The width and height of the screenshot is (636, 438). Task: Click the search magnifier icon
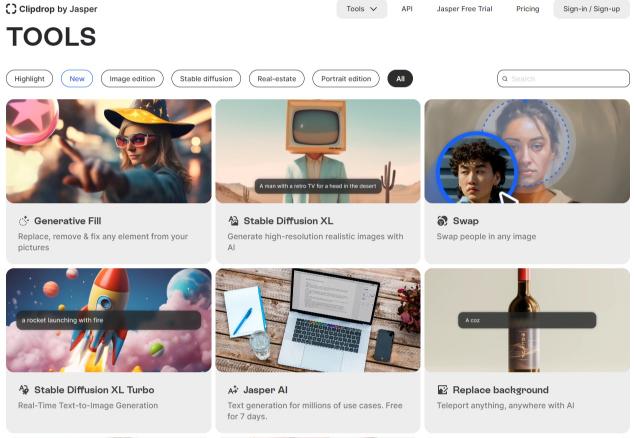point(505,78)
